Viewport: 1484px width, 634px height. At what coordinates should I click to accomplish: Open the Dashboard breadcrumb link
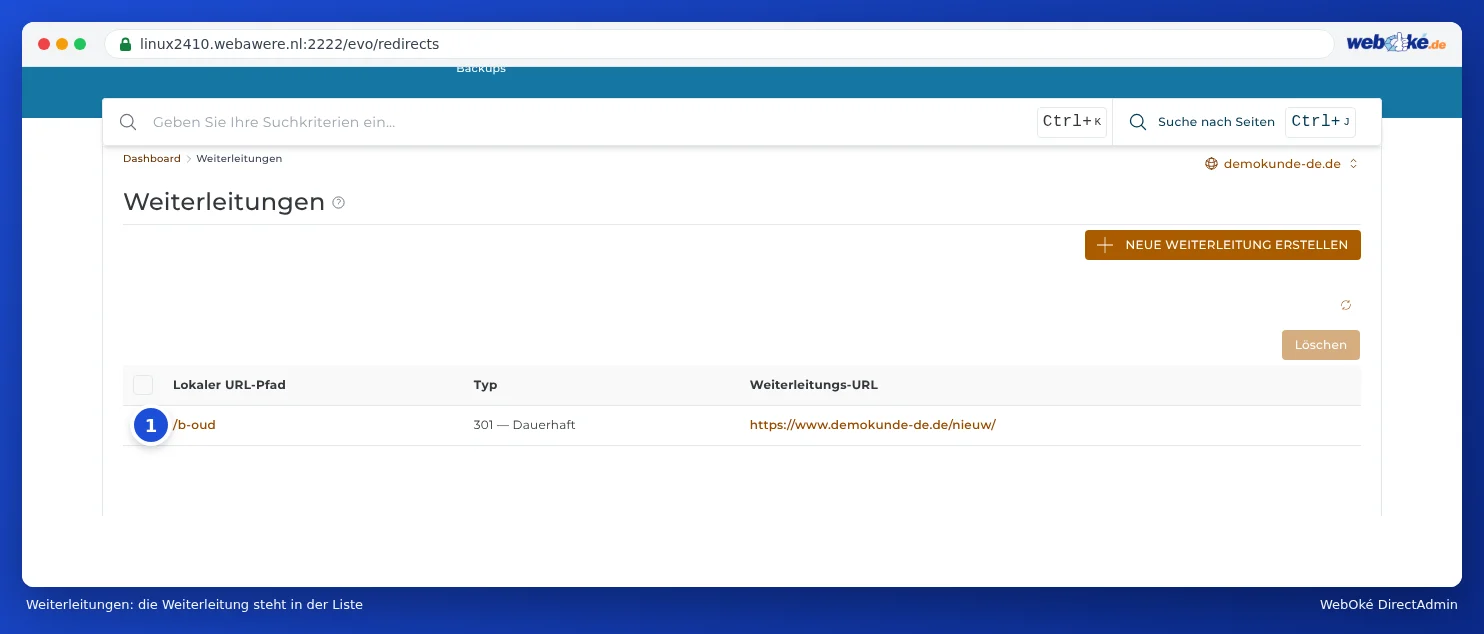[152, 159]
